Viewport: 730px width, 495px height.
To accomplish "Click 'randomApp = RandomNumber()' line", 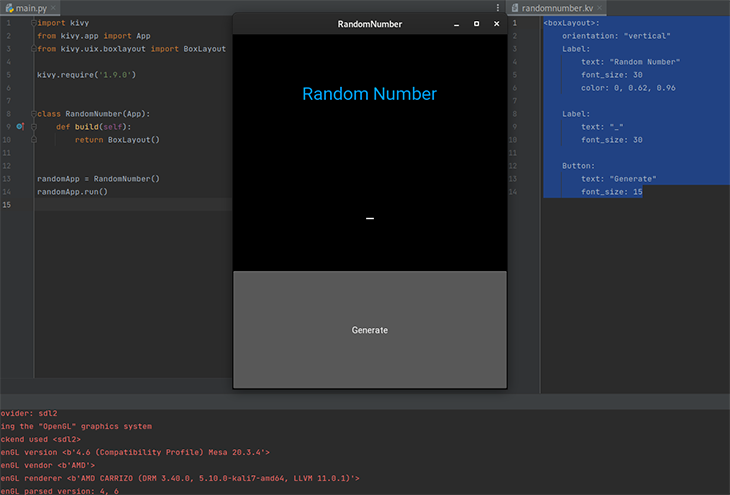I will pyautogui.click(x=98, y=179).
